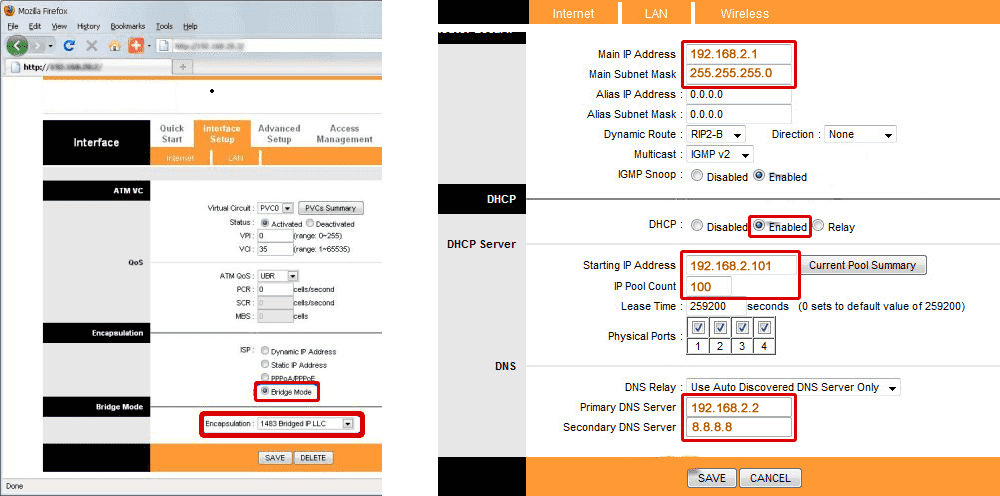
Task: Switch to the Access Management tab
Action: [344, 134]
